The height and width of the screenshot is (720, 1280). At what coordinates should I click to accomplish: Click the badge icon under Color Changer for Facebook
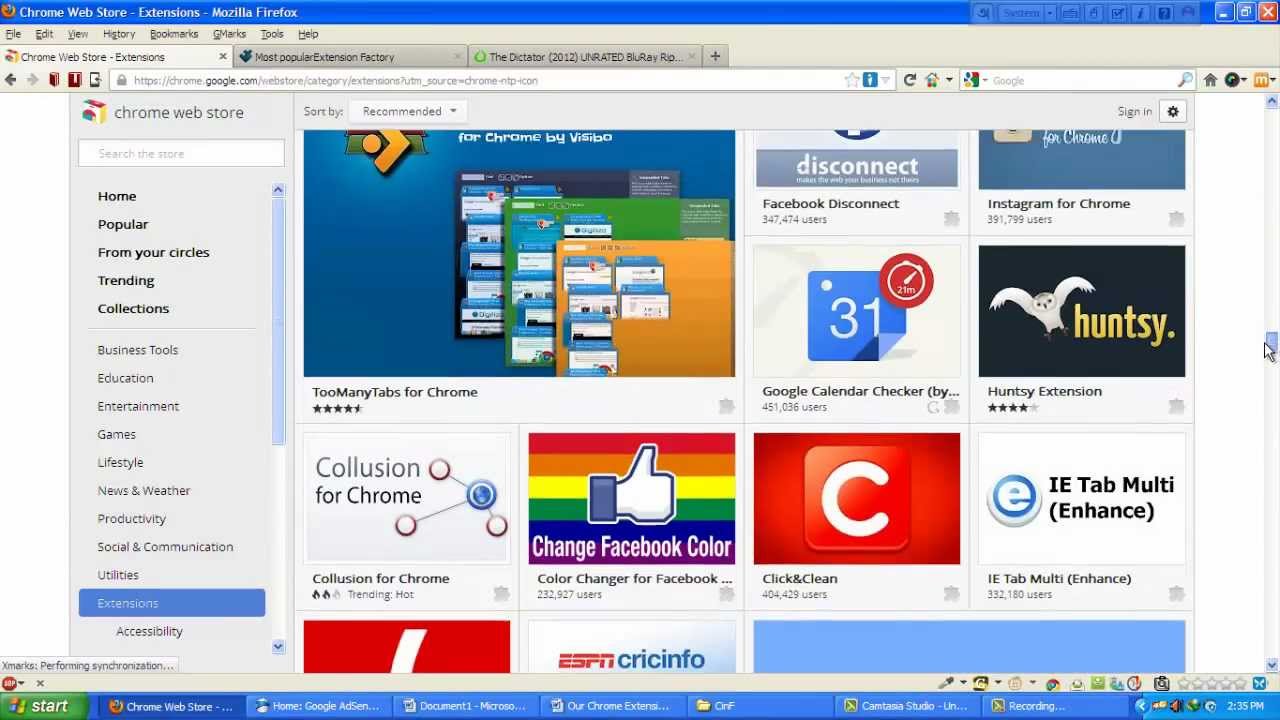coord(726,594)
